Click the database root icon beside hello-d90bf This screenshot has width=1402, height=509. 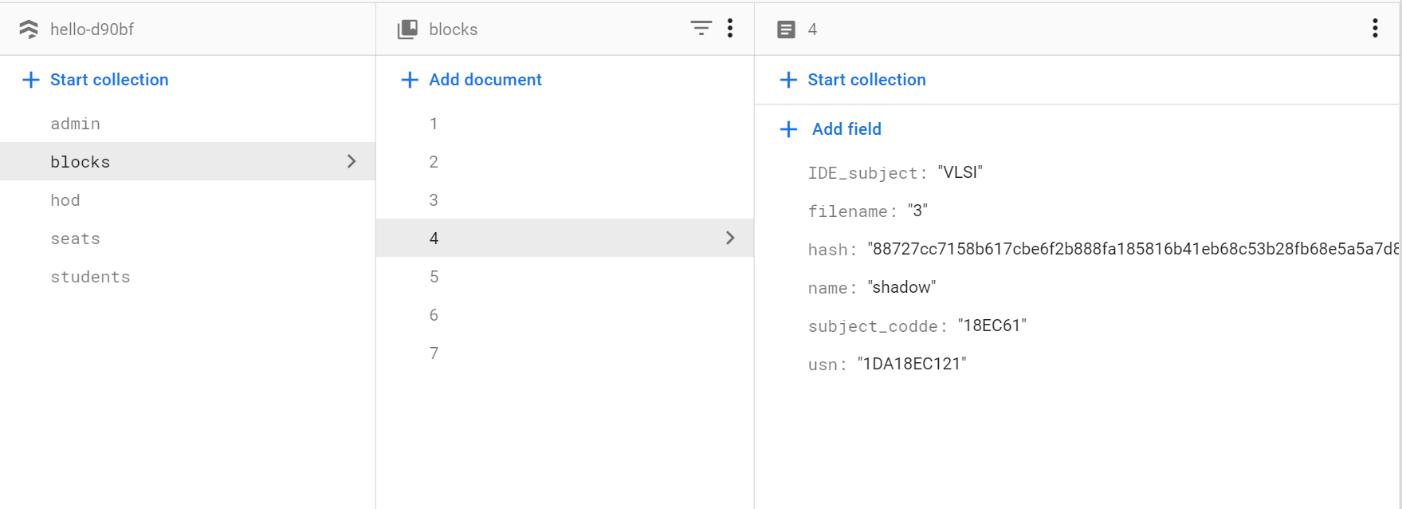pyautogui.click(x=30, y=29)
